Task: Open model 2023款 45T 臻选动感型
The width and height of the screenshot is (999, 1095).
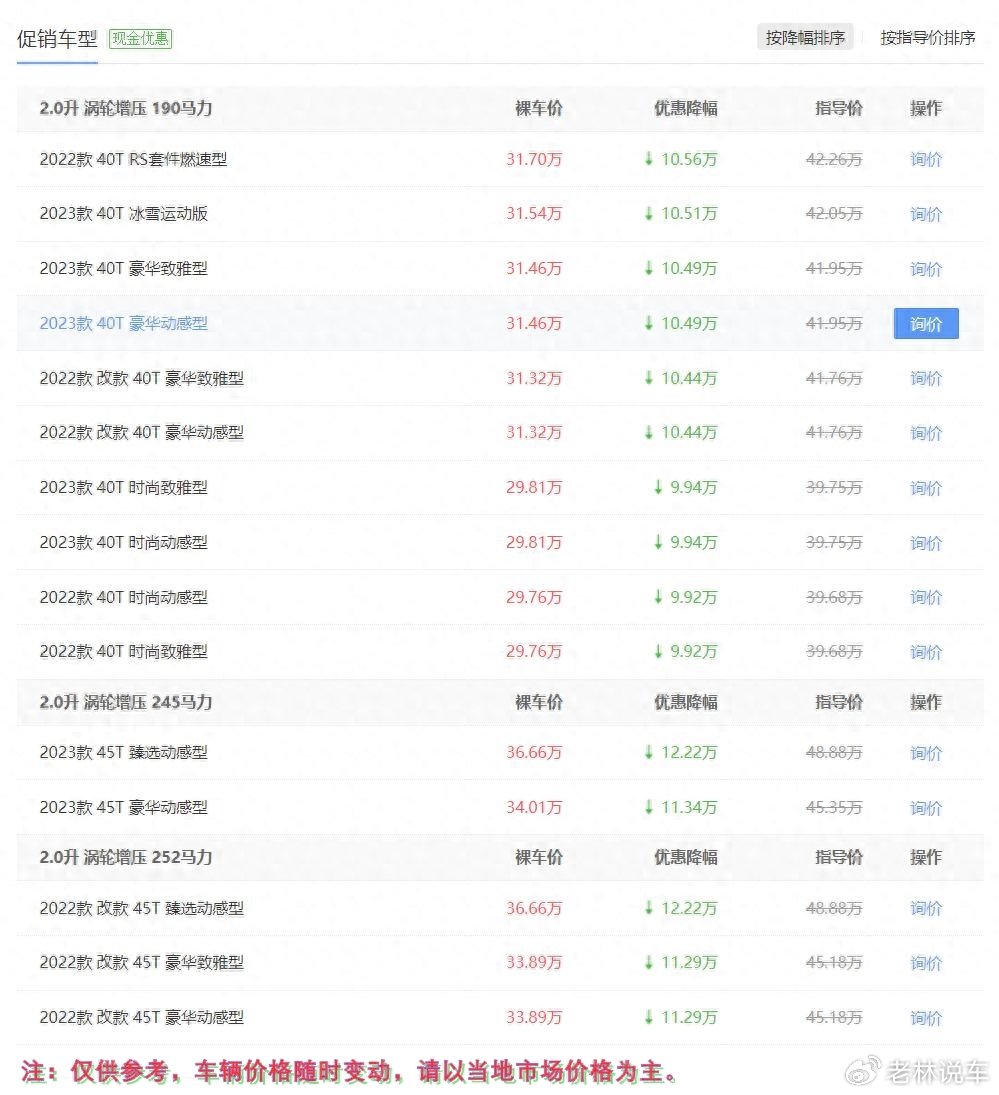Action: [124, 752]
